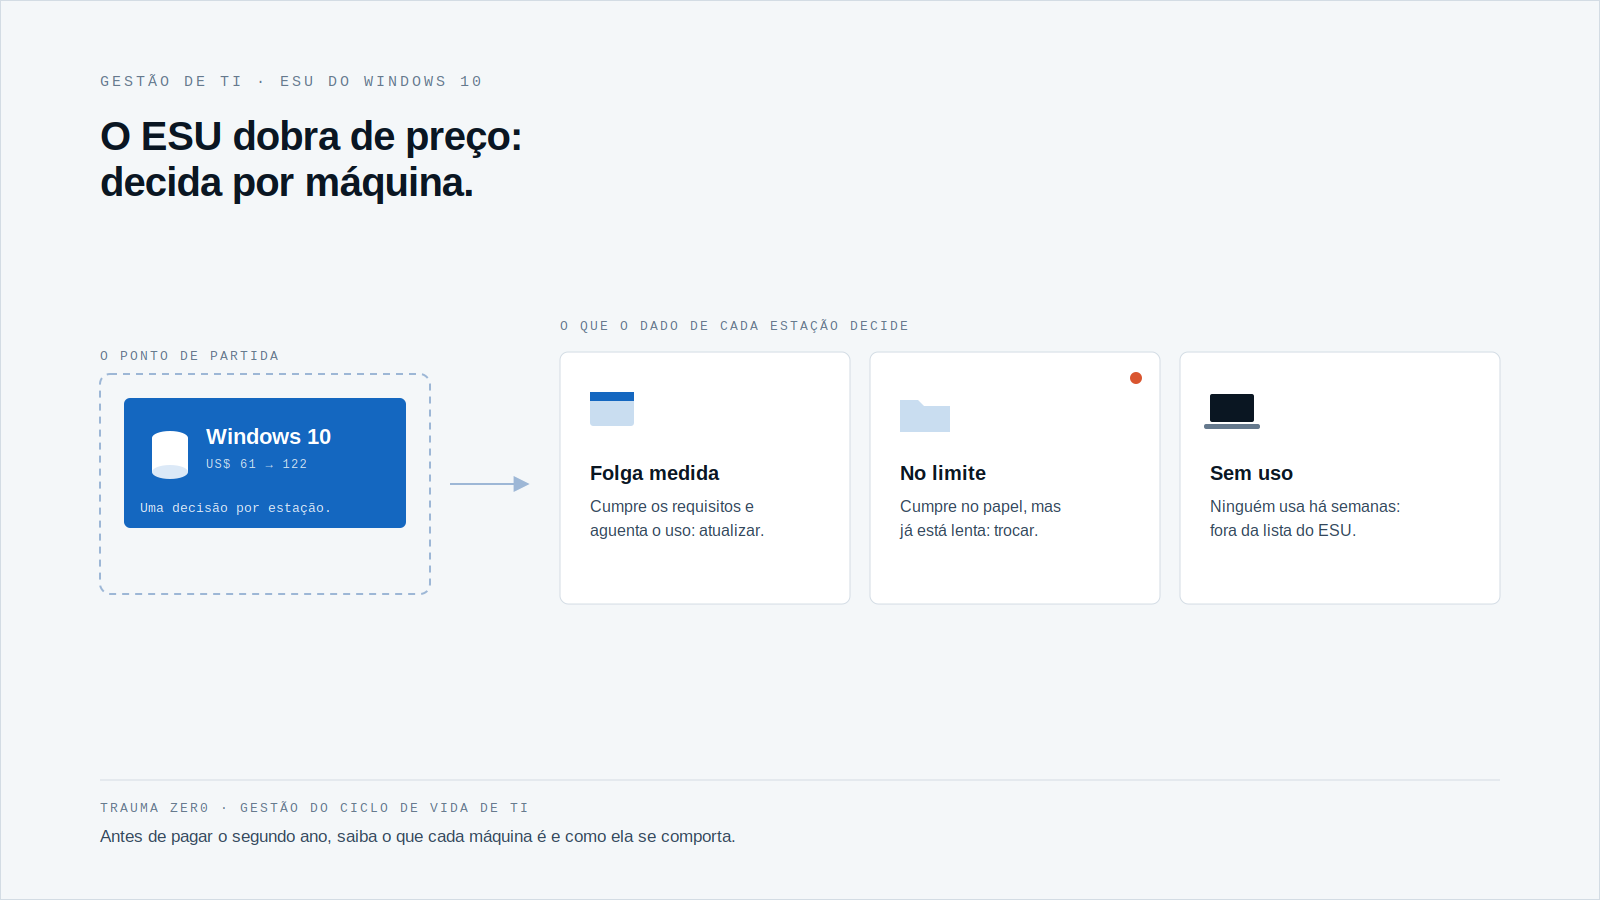This screenshot has width=1600, height=900.
Task: Click 'Ninguém usa há semanas' description
Action: tap(1305, 519)
